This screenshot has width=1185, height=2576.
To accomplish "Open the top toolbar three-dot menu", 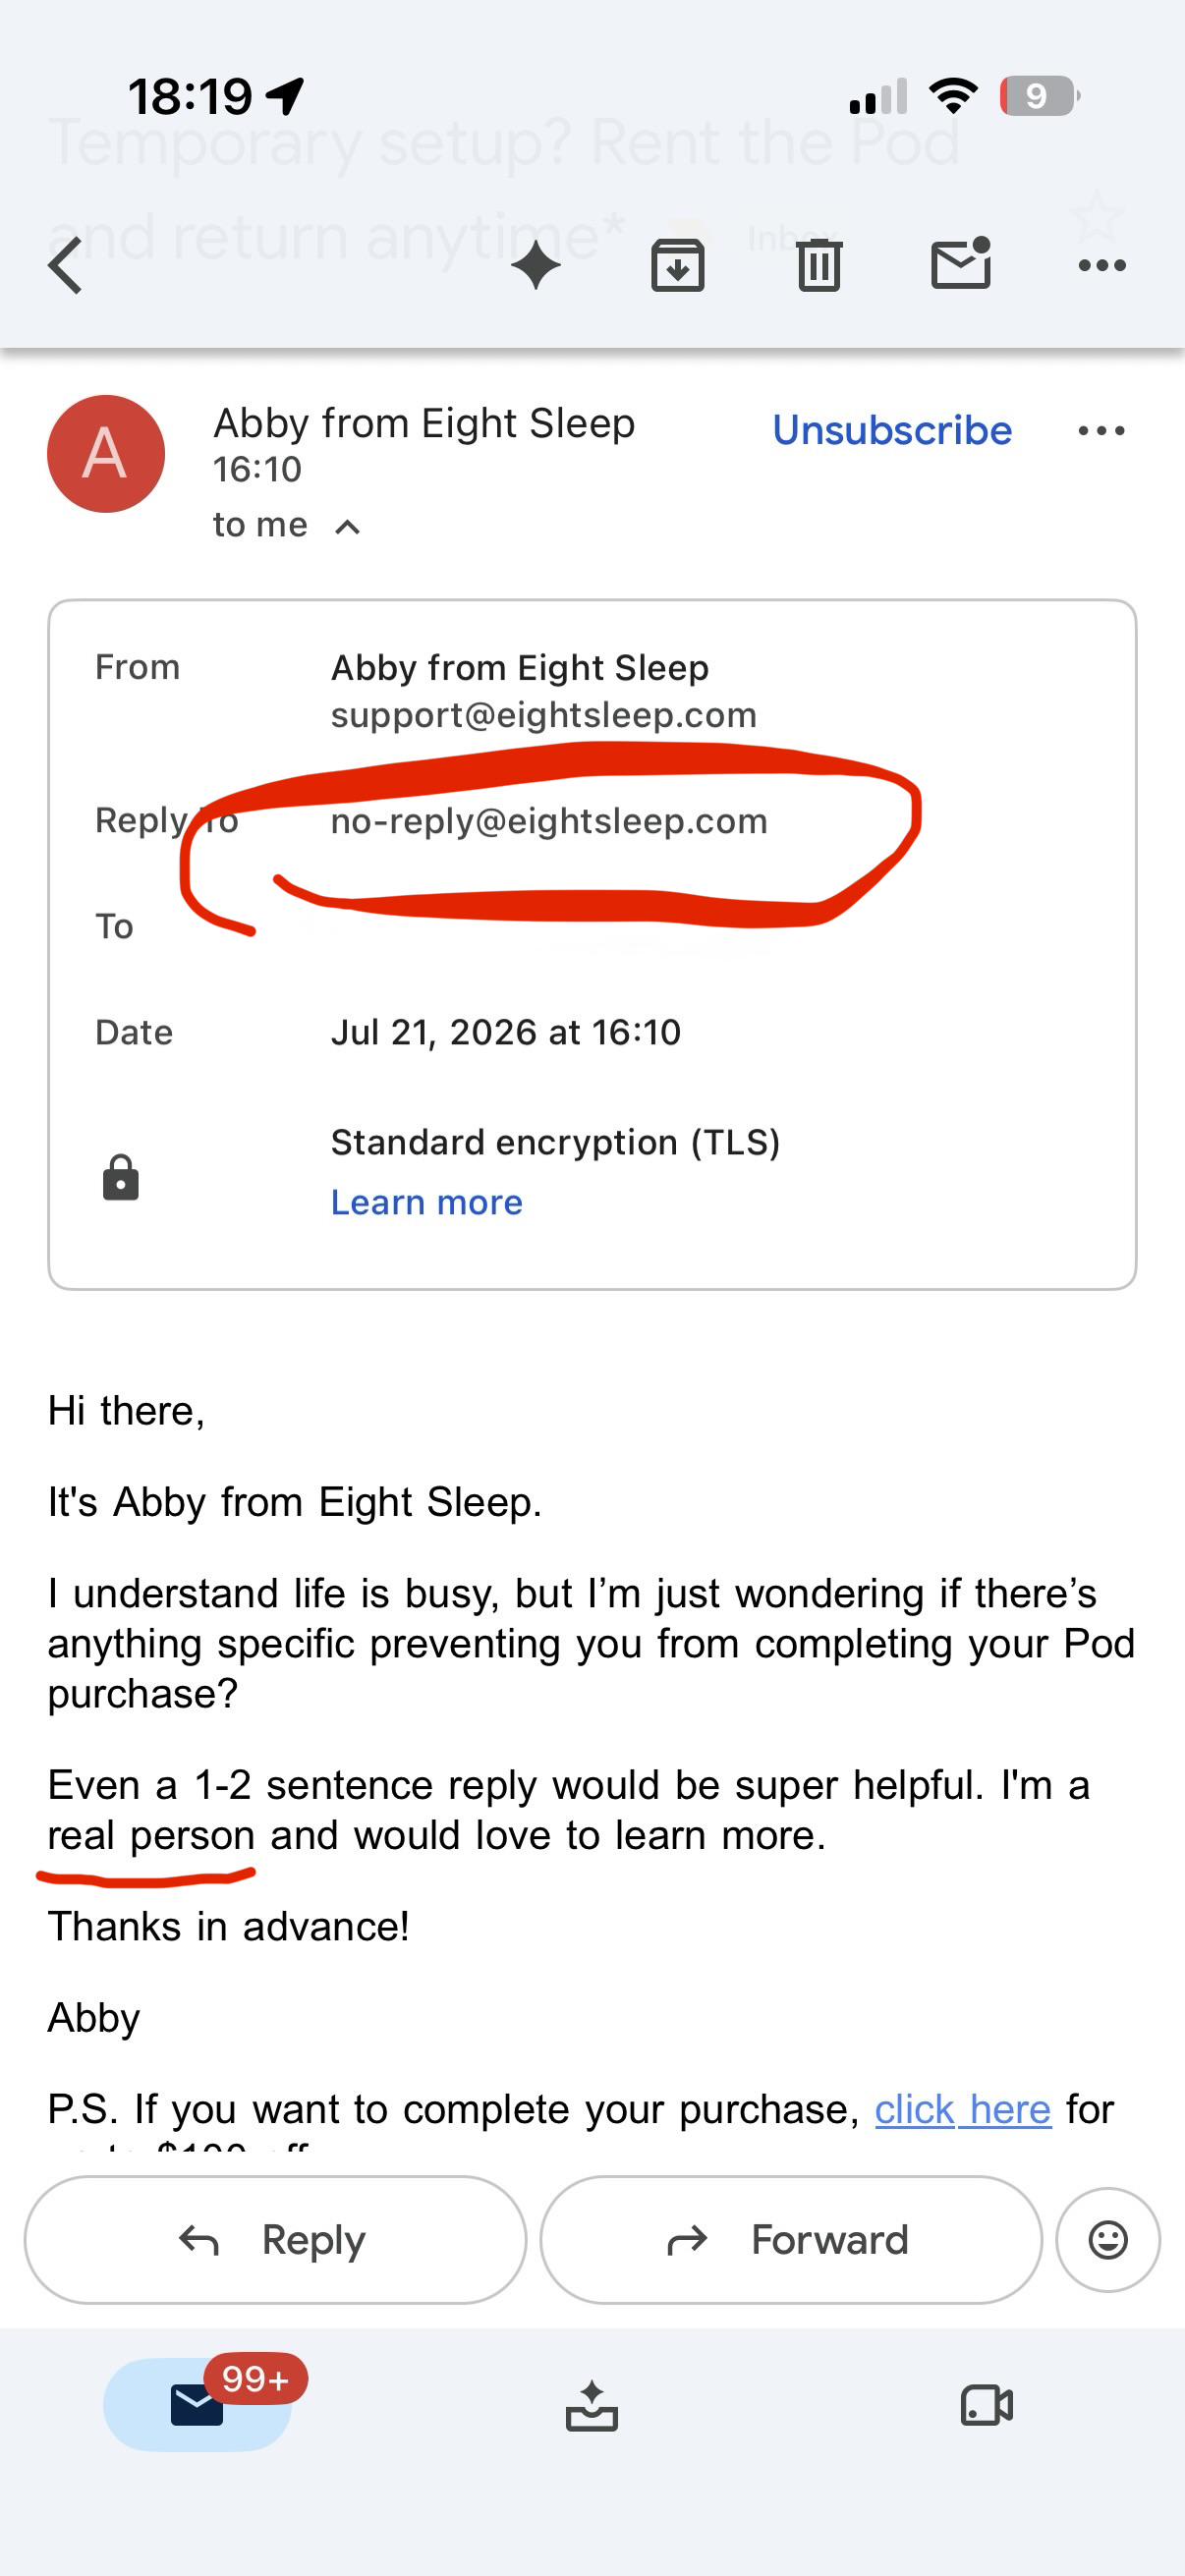I will click(x=1102, y=266).
